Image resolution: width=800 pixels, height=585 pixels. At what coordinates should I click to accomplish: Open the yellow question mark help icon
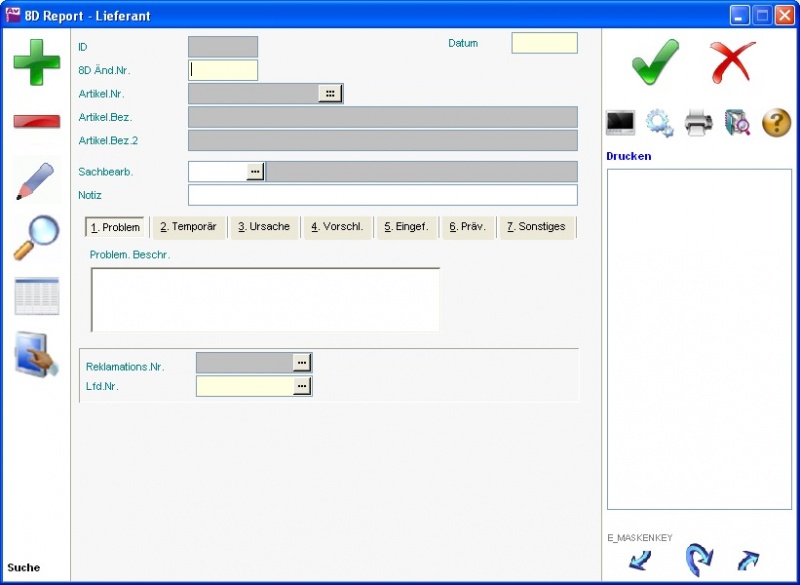click(777, 123)
